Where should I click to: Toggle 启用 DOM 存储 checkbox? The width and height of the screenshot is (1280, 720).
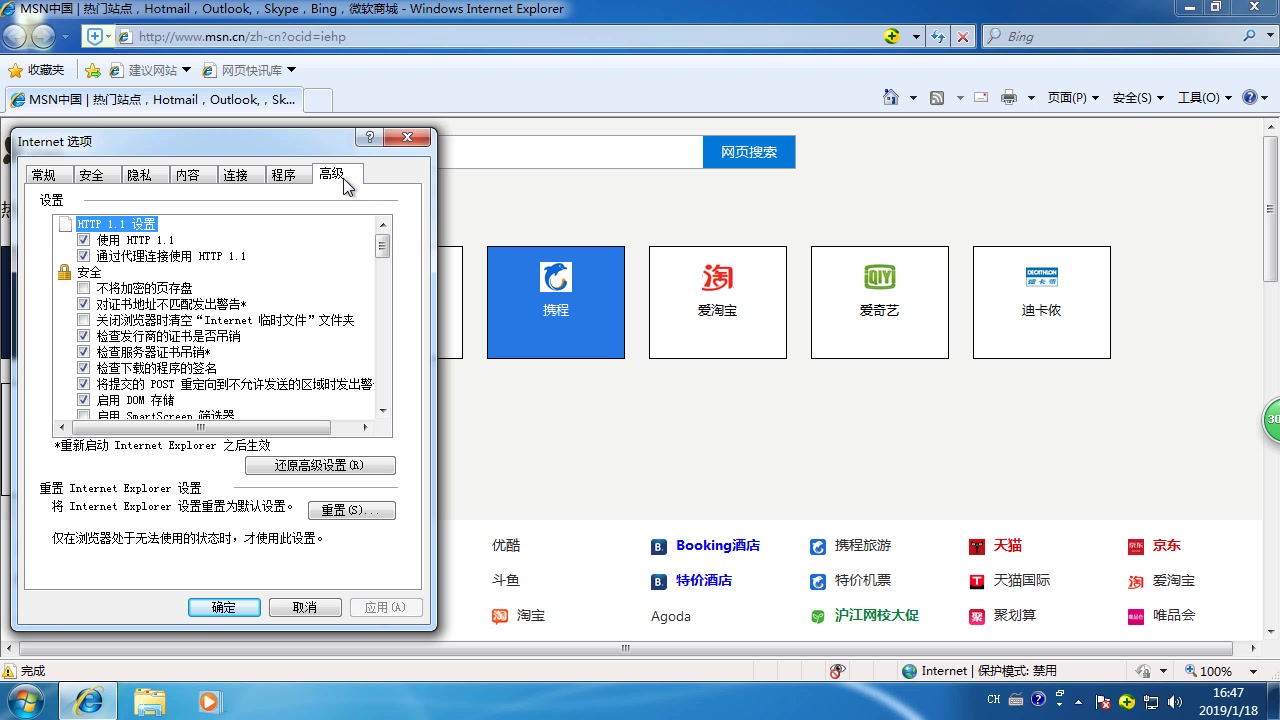[84, 400]
